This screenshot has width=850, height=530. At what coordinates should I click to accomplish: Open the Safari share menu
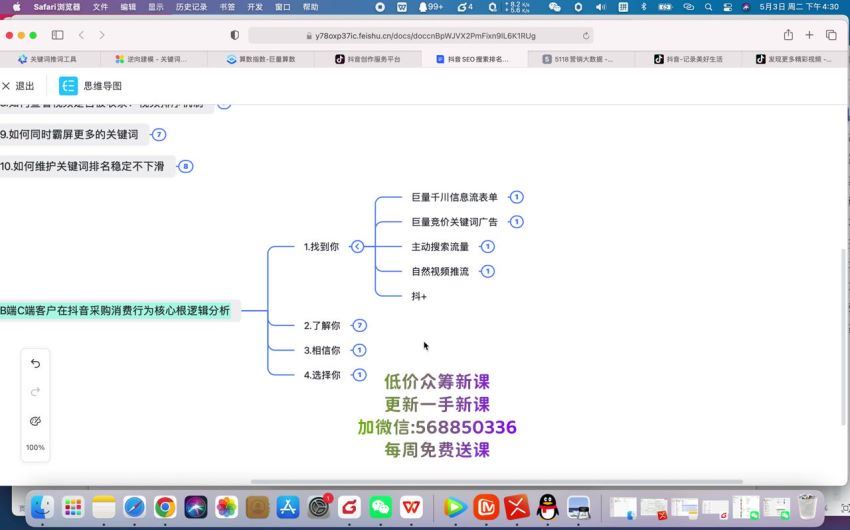tap(788, 35)
